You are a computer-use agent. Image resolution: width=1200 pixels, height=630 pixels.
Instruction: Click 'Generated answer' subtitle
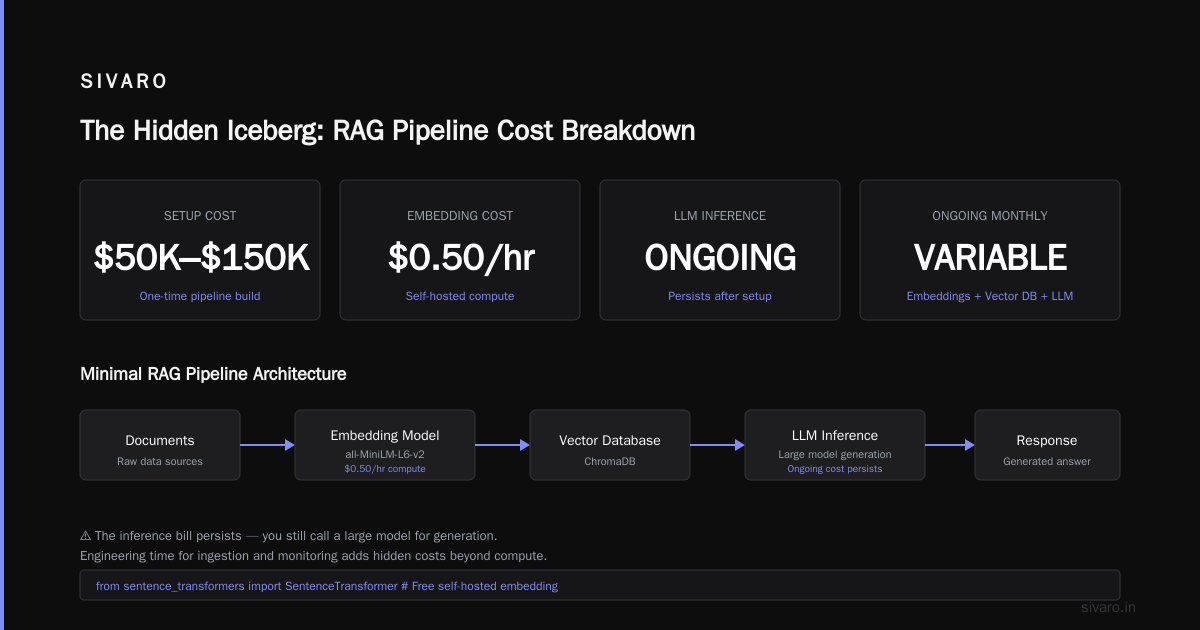point(1047,461)
